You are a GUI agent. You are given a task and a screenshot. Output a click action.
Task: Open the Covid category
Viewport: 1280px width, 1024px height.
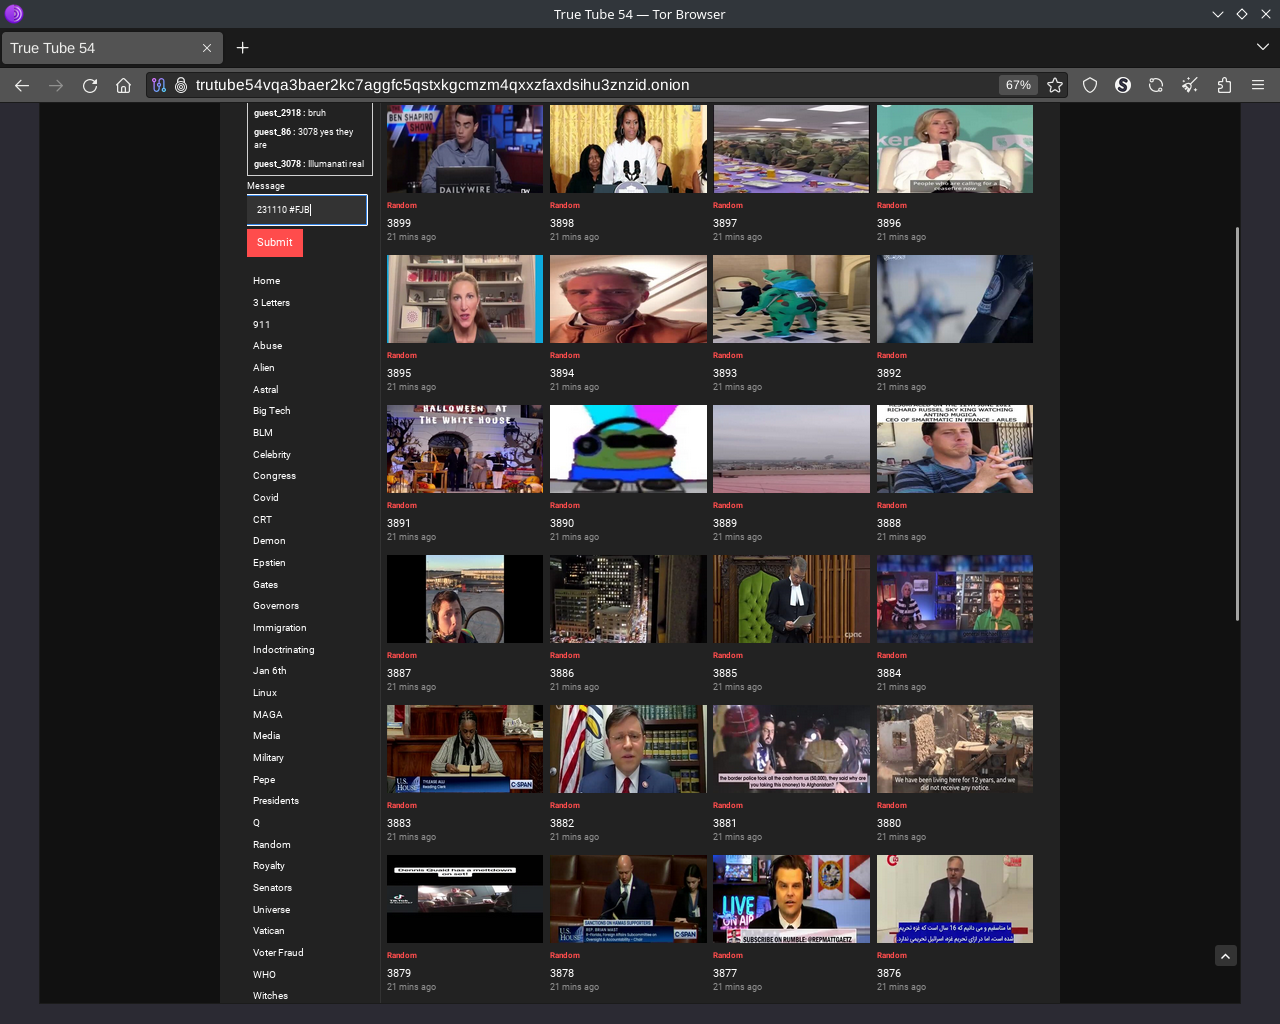pos(265,498)
